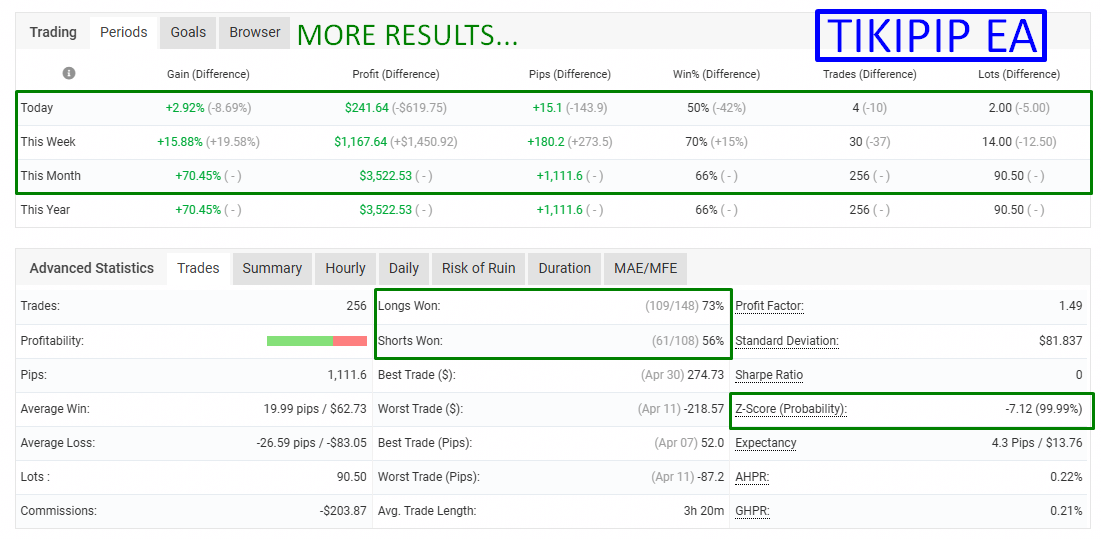Click the Sharpe Ratio label

point(769,375)
